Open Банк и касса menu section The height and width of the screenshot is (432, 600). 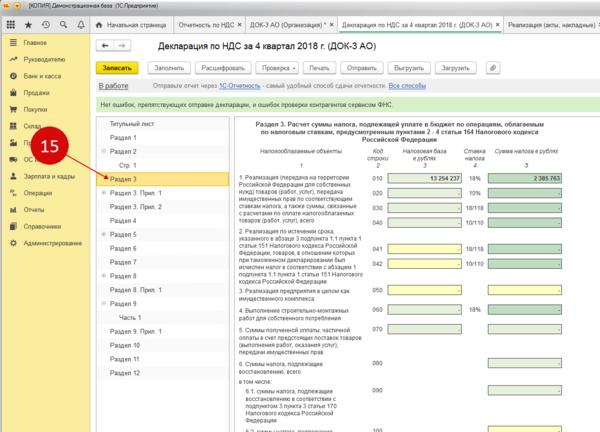point(42,76)
